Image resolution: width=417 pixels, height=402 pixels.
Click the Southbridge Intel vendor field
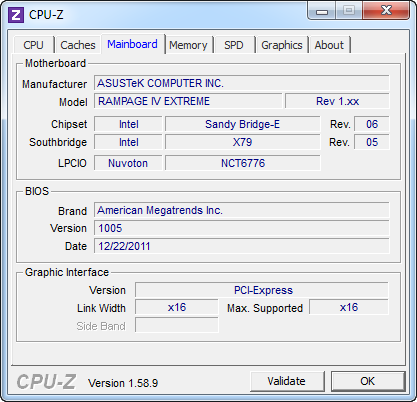[128, 142]
